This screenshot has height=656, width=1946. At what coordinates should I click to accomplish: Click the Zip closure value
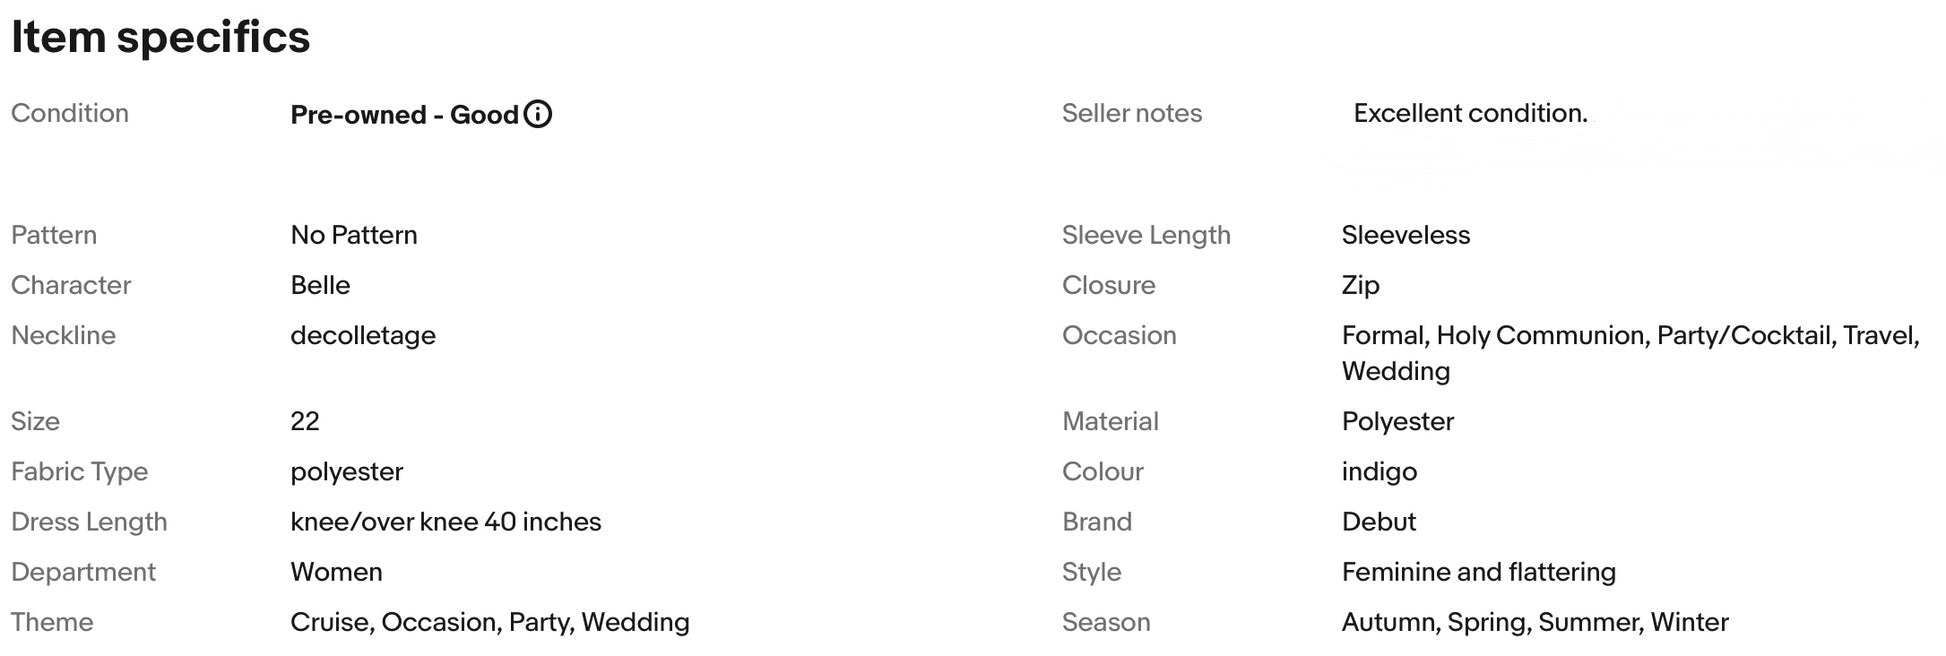[x=1361, y=286]
